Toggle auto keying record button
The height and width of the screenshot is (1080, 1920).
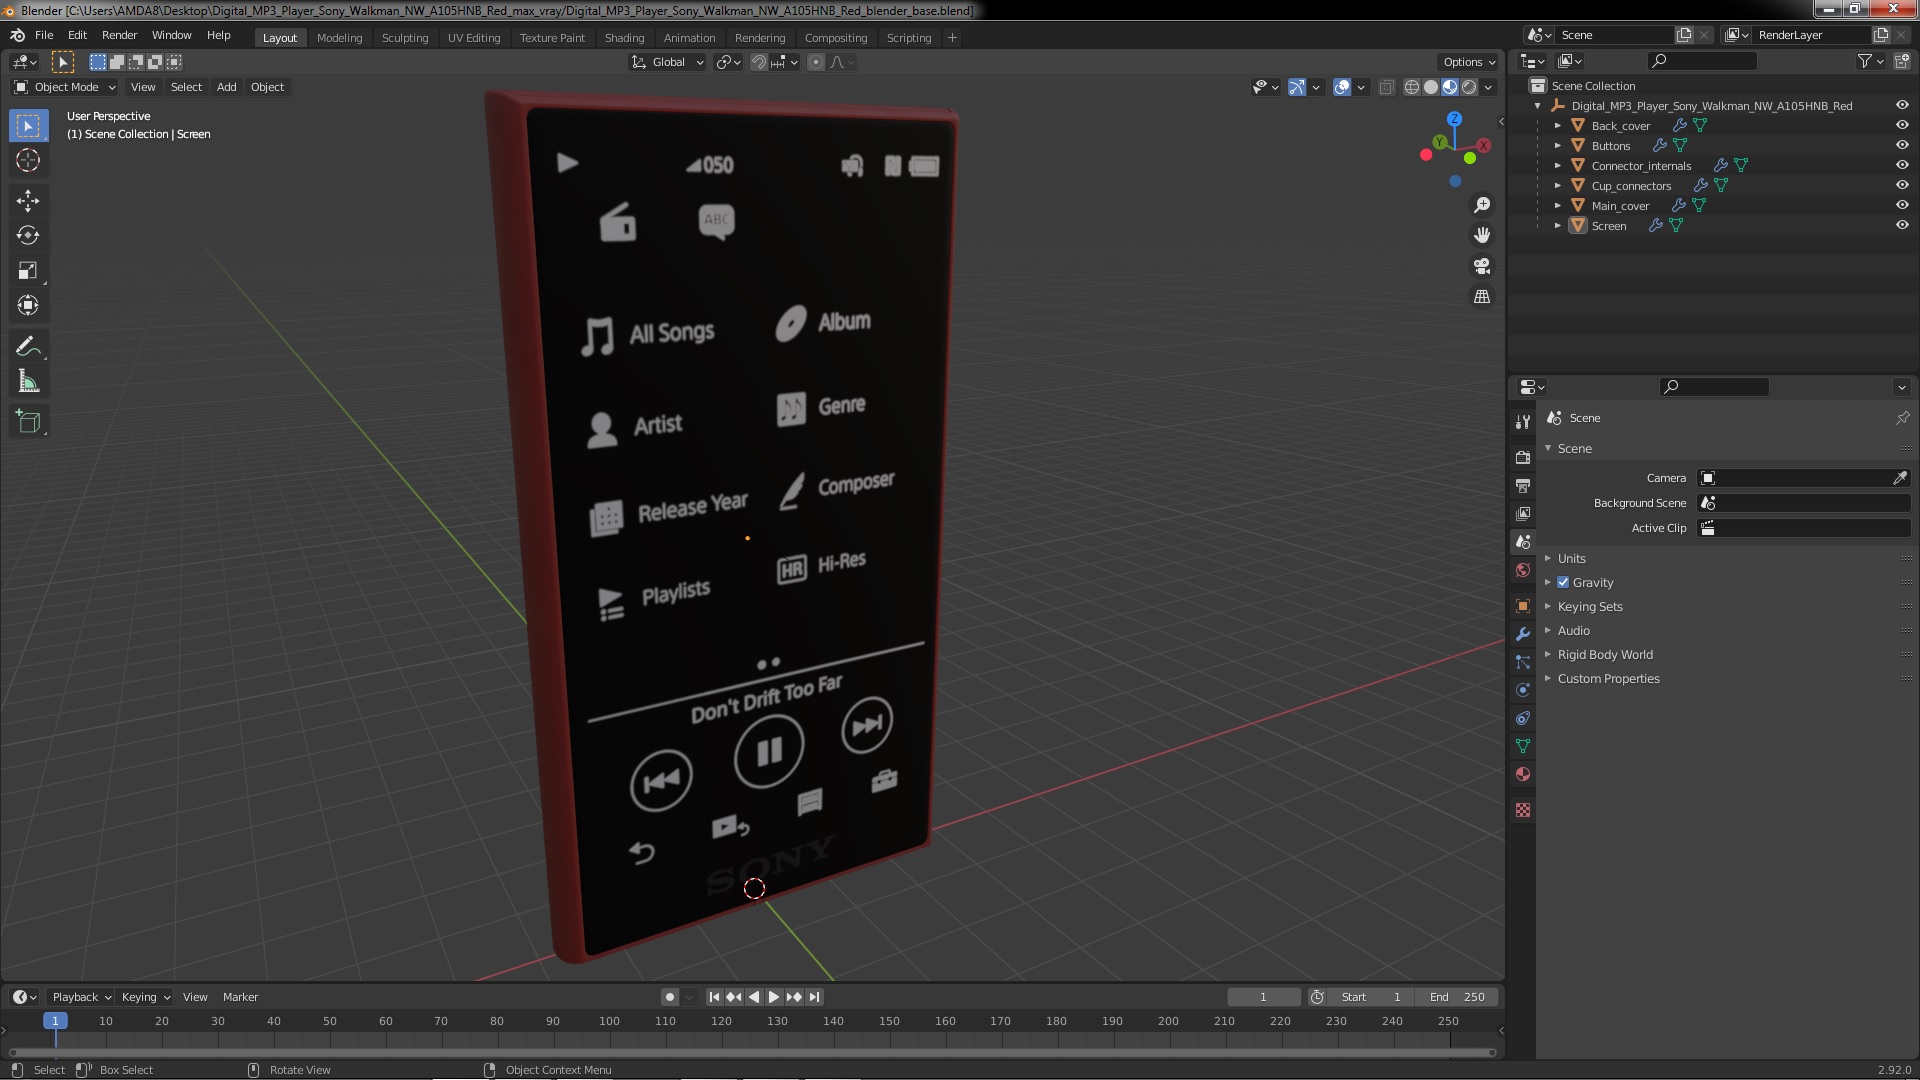[x=669, y=997]
